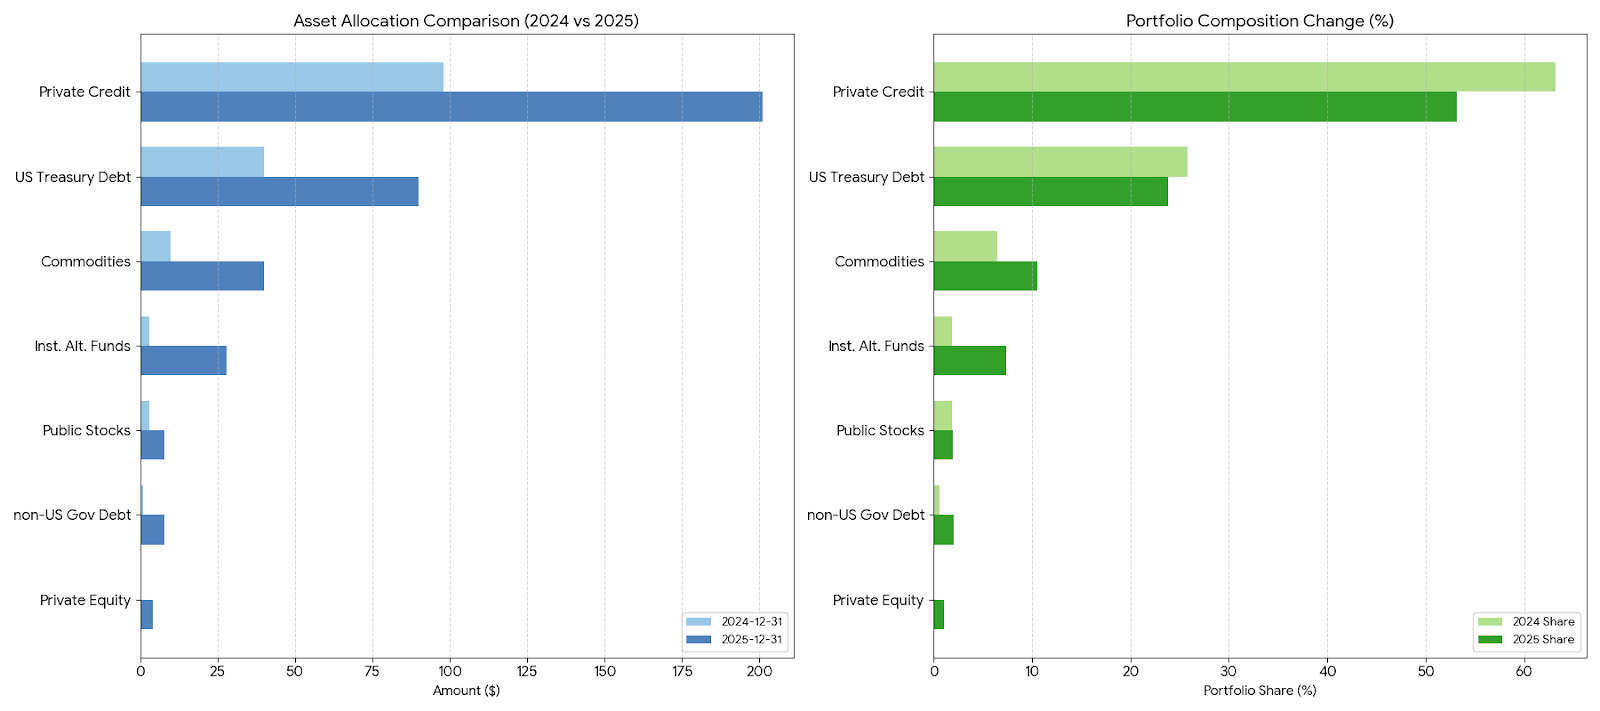Select the 2024 Share legend swatch
The image size is (1600, 711).
[x=1489, y=622]
